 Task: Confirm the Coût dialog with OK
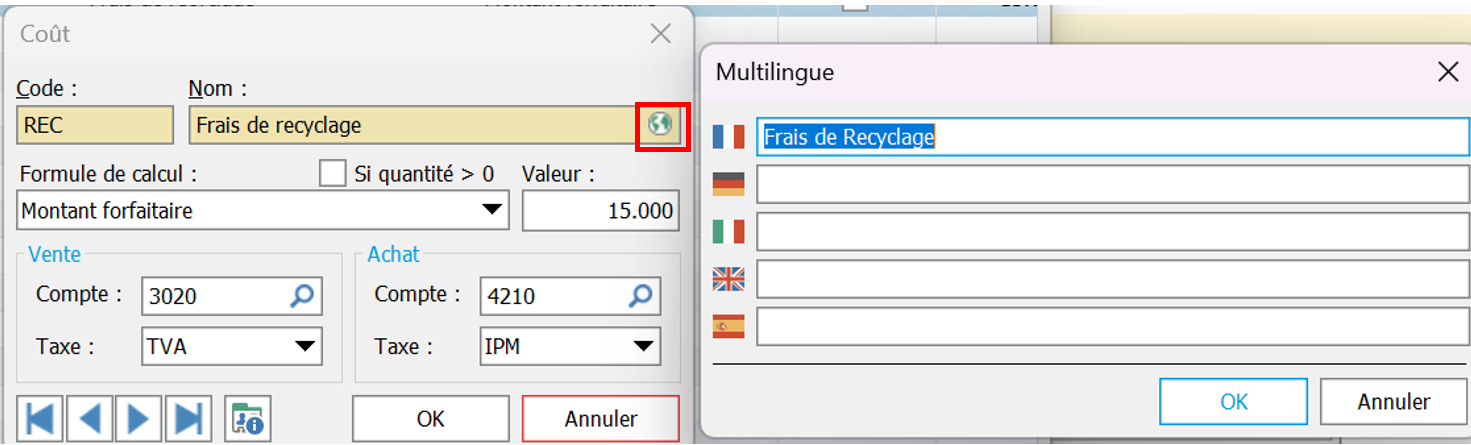[x=431, y=418]
